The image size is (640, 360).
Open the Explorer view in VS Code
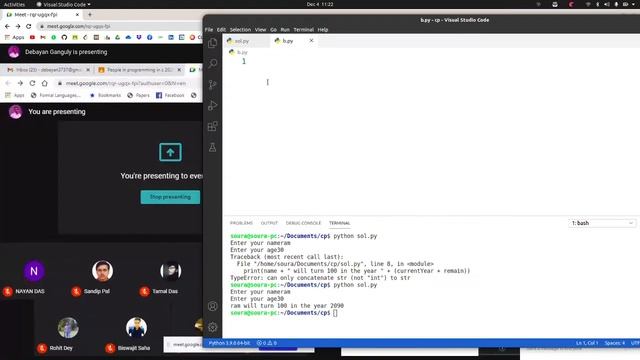[x=213, y=43]
